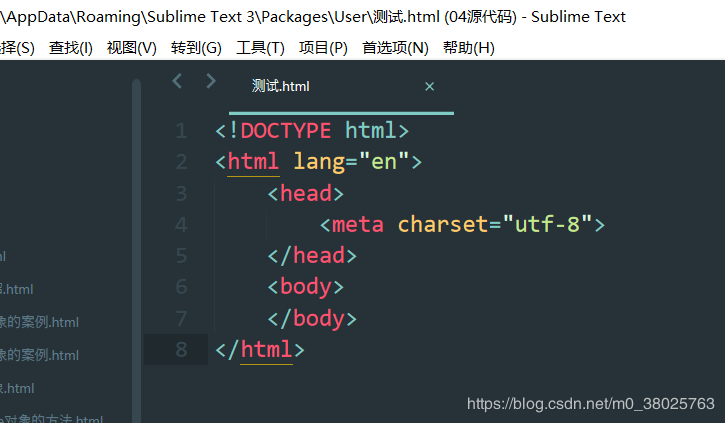The width and height of the screenshot is (725, 423).
Task: Click lang="en" attribute in html tag
Action: pyautogui.click(x=351, y=162)
